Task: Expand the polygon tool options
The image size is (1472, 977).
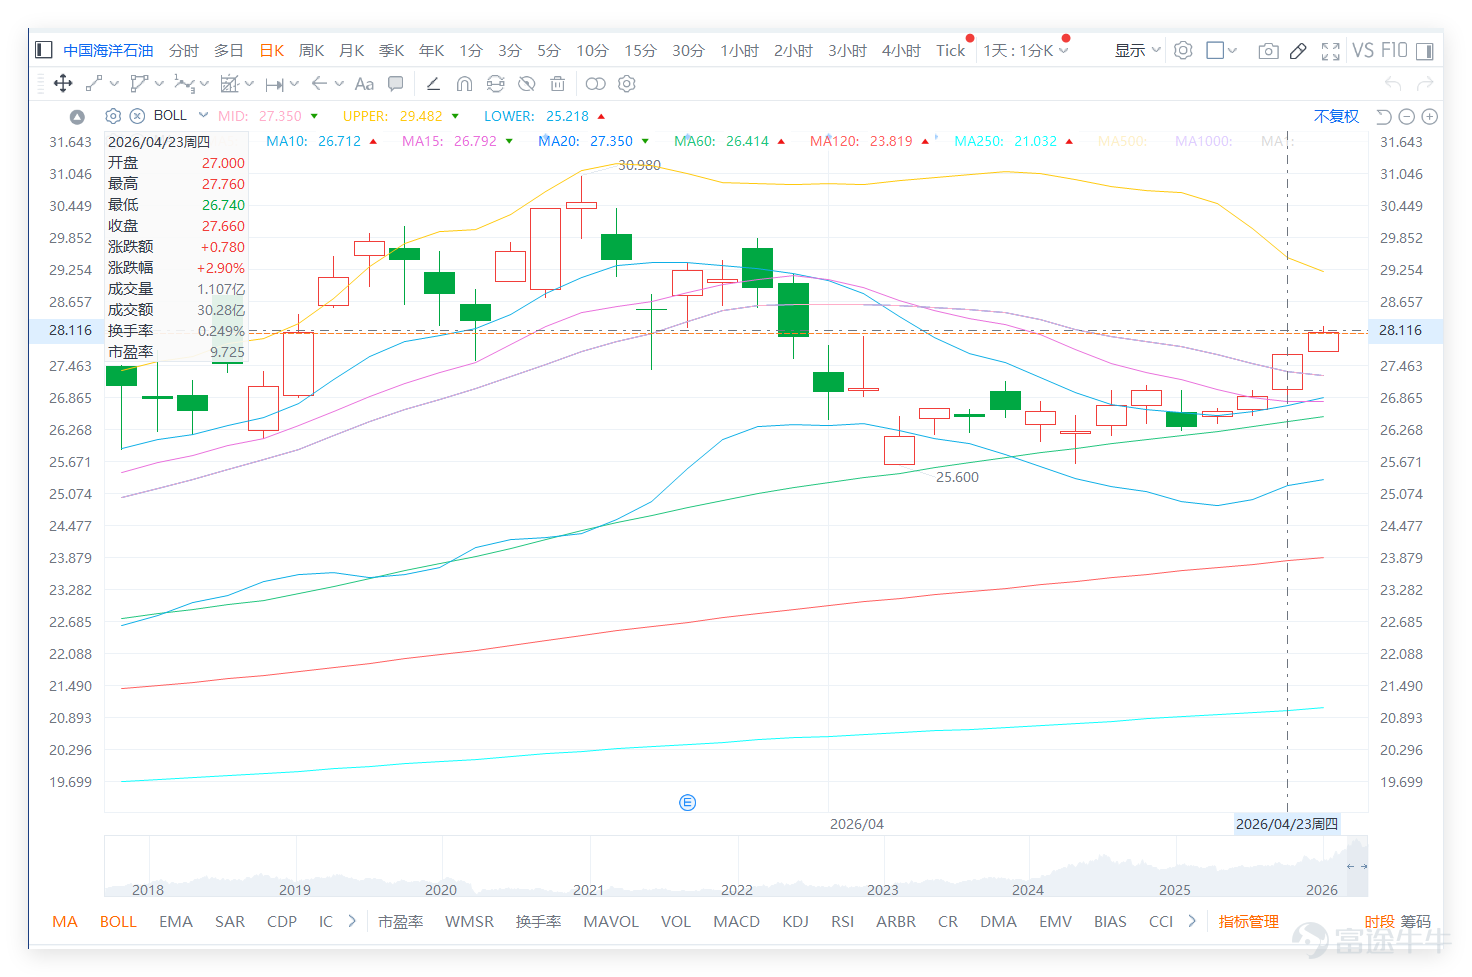Action: [x=159, y=84]
